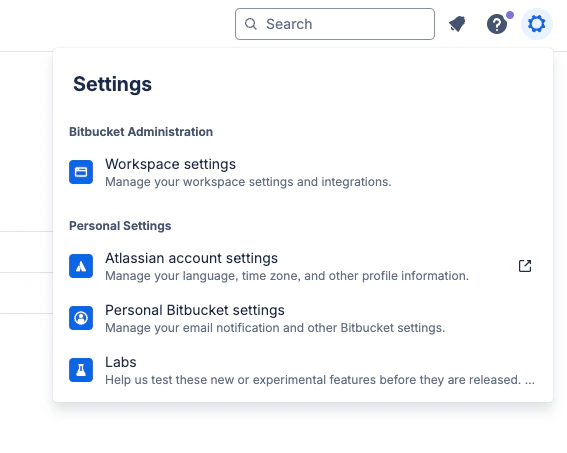Viewport: 567px width, 453px height.
Task: Click the Search input field
Action: pyautogui.click(x=335, y=24)
